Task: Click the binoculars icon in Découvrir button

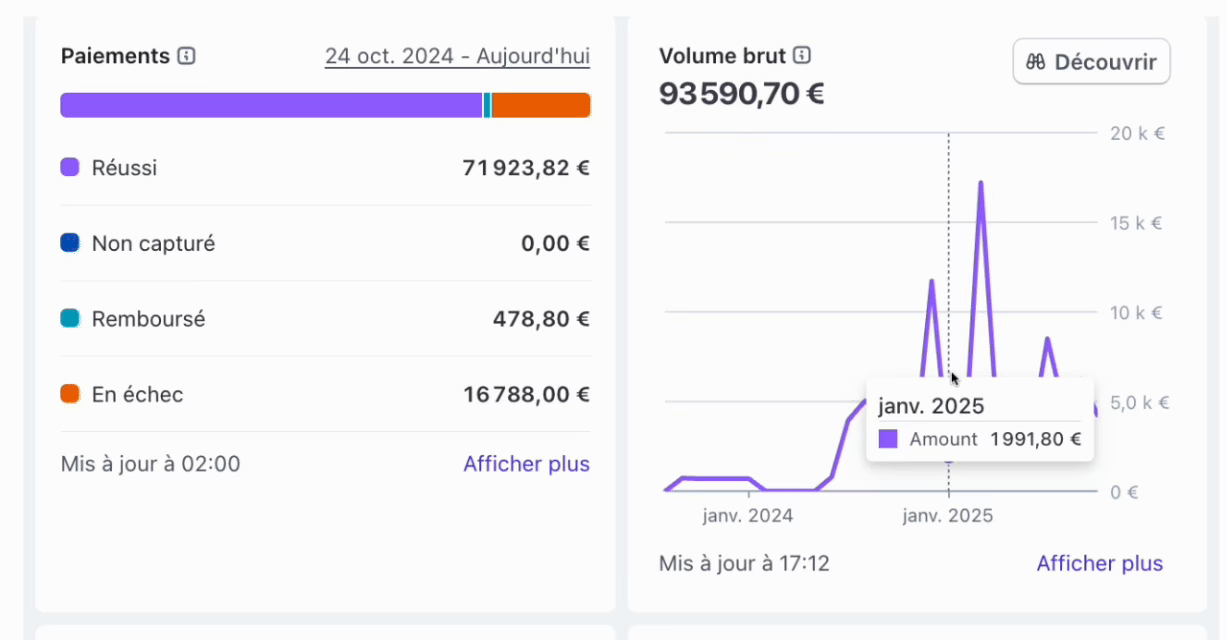Action: click(x=1036, y=61)
